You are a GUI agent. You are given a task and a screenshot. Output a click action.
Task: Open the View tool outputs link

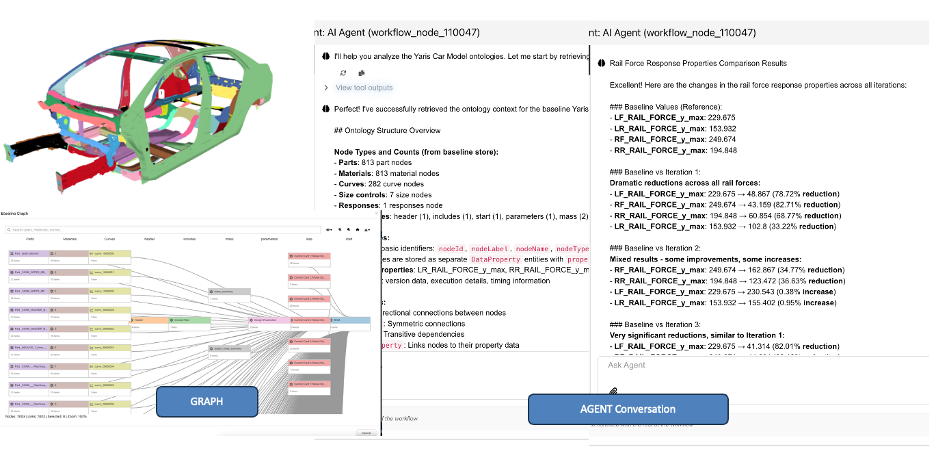pos(365,88)
